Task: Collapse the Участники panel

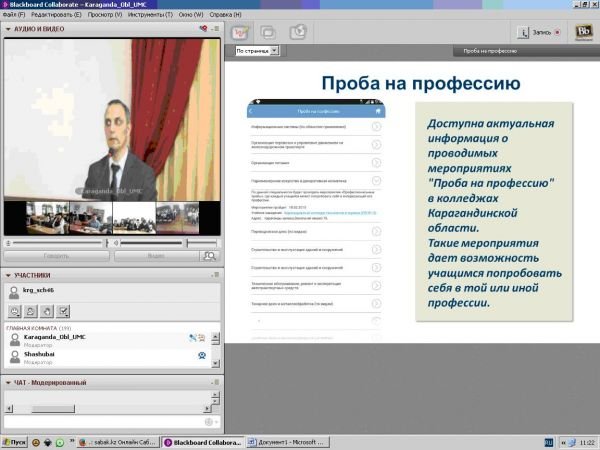Action: coord(8,275)
